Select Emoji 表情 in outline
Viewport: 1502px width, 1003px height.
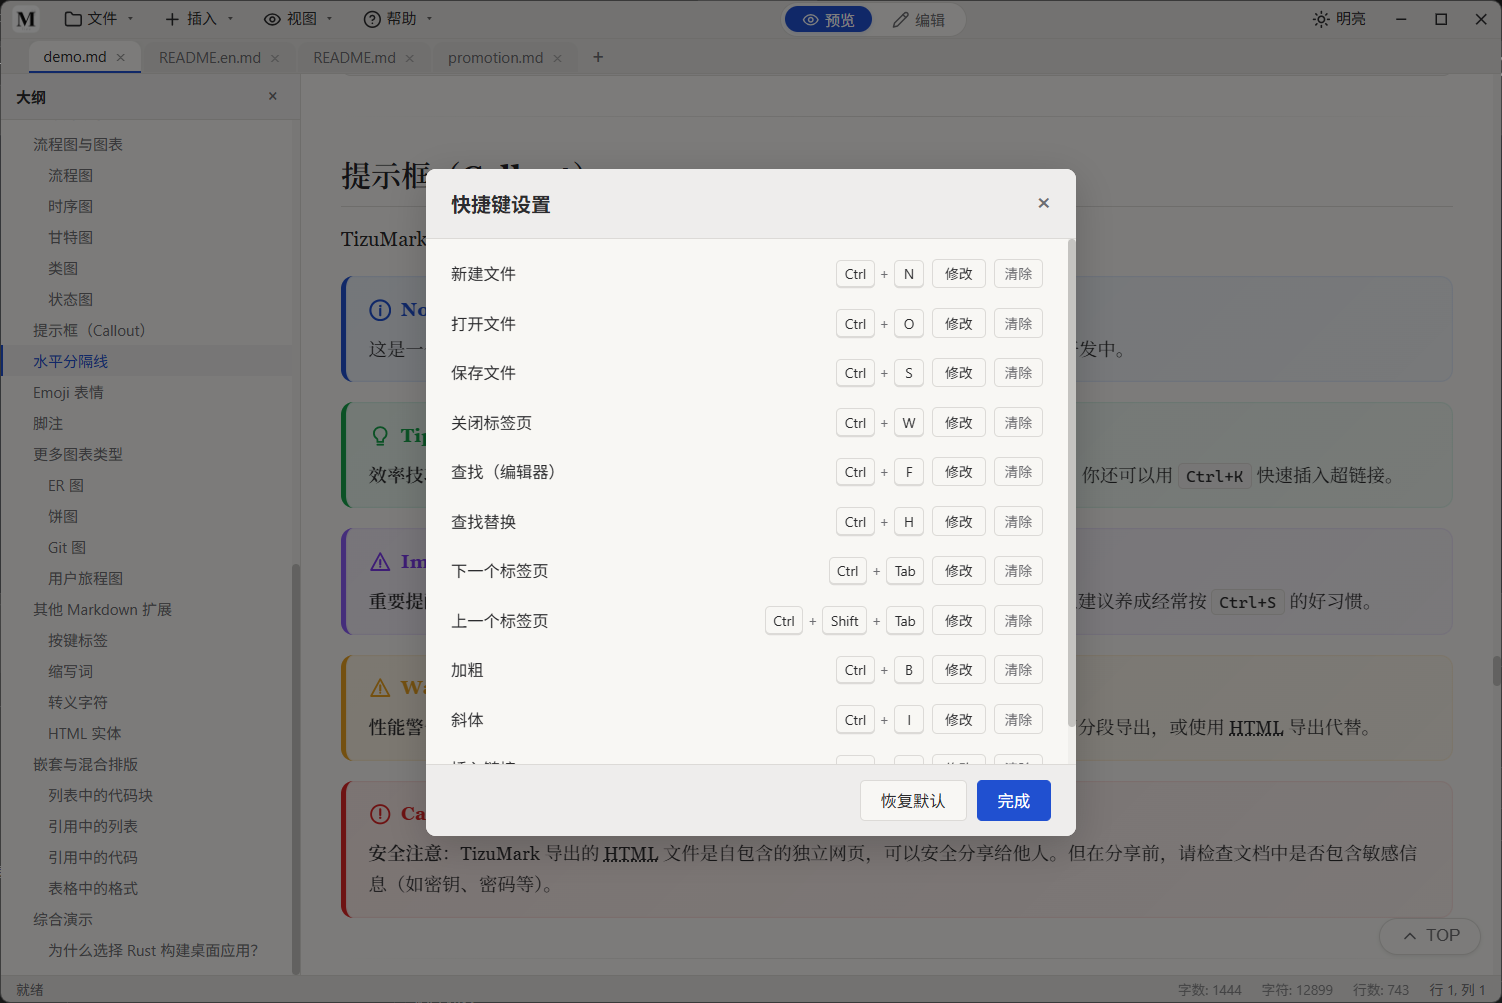[x=68, y=392]
